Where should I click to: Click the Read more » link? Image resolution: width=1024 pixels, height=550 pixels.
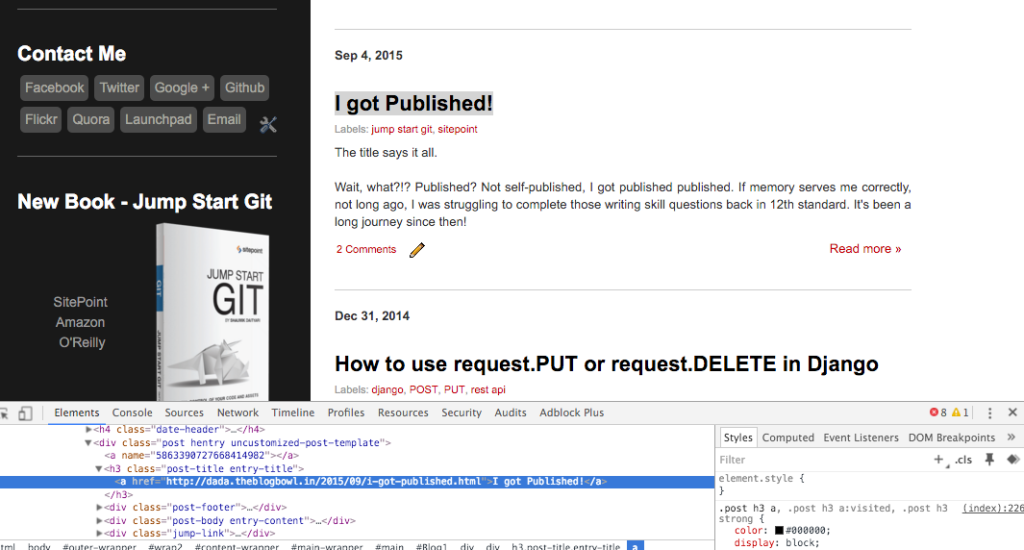pos(865,249)
